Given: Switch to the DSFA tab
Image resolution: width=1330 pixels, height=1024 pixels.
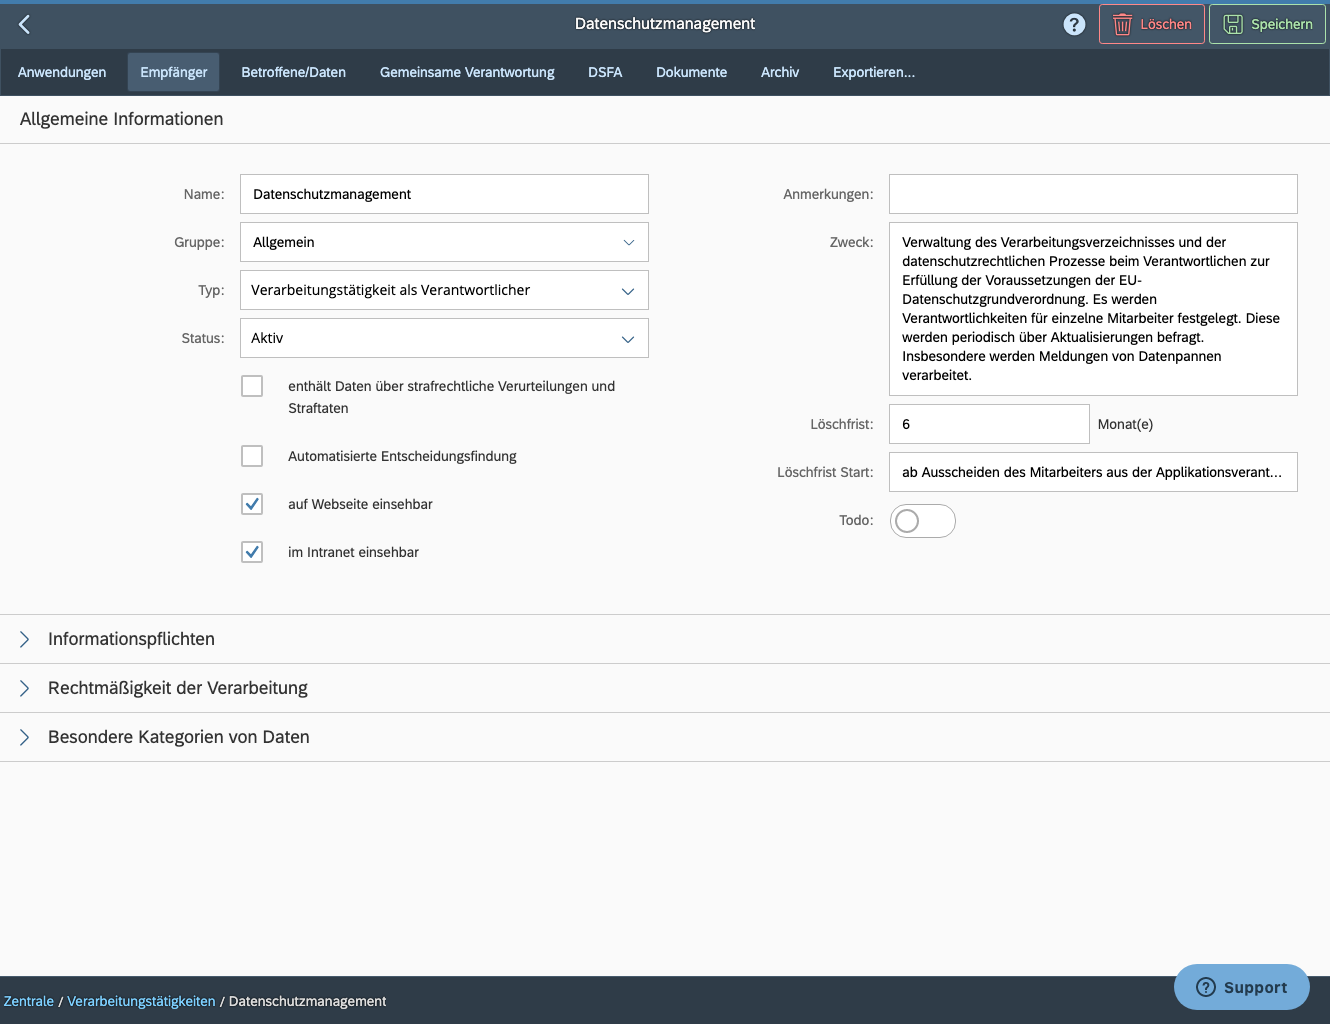Looking at the screenshot, I should pos(605,72).
